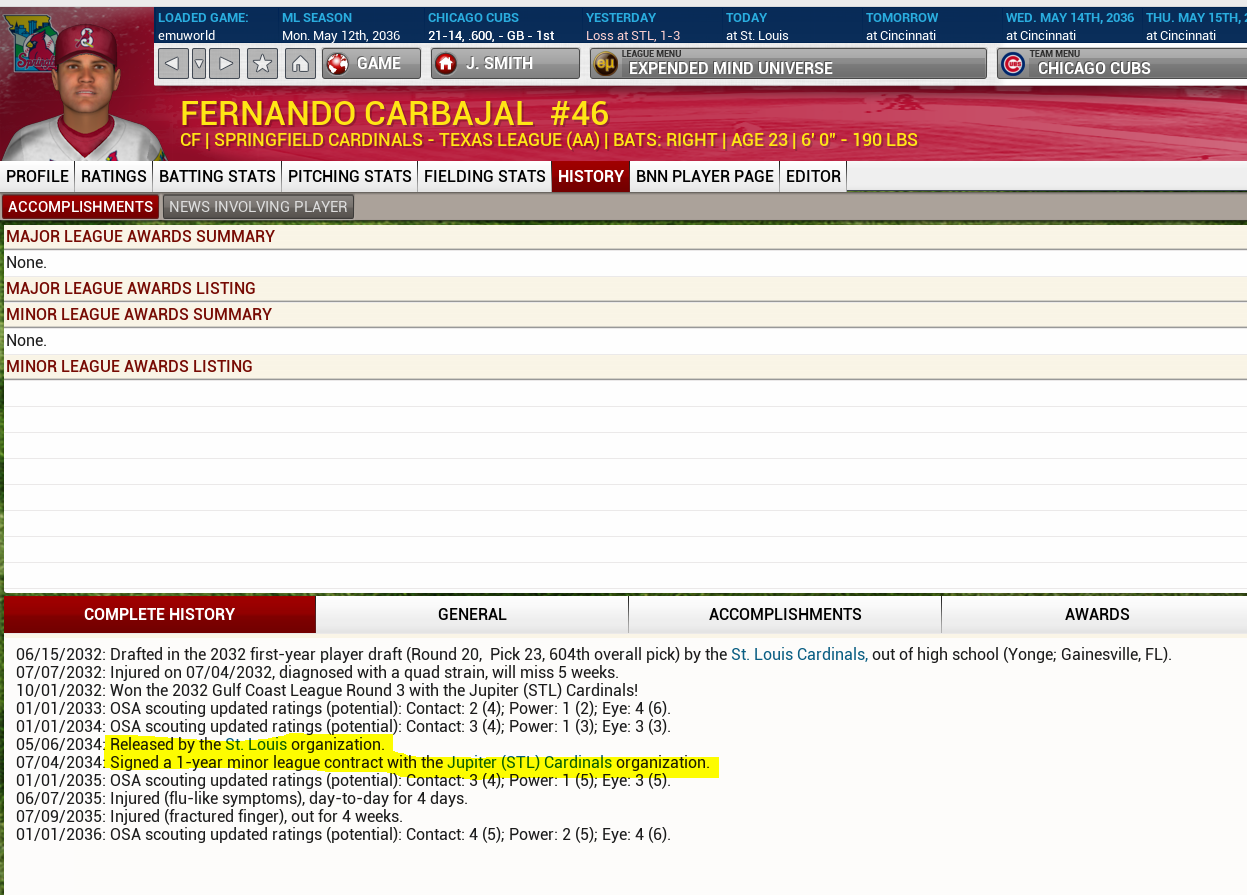Screen dimensions: 1247x895
Task: Open the J. SMITH manager menu
Action: tap(505, 64)
